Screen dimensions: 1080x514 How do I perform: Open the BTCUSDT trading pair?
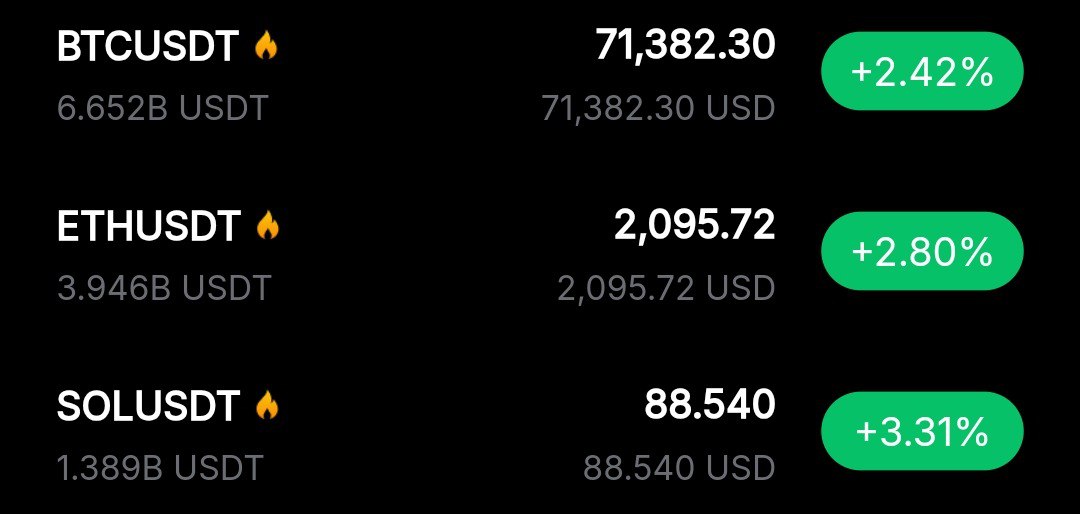[148, 47]
